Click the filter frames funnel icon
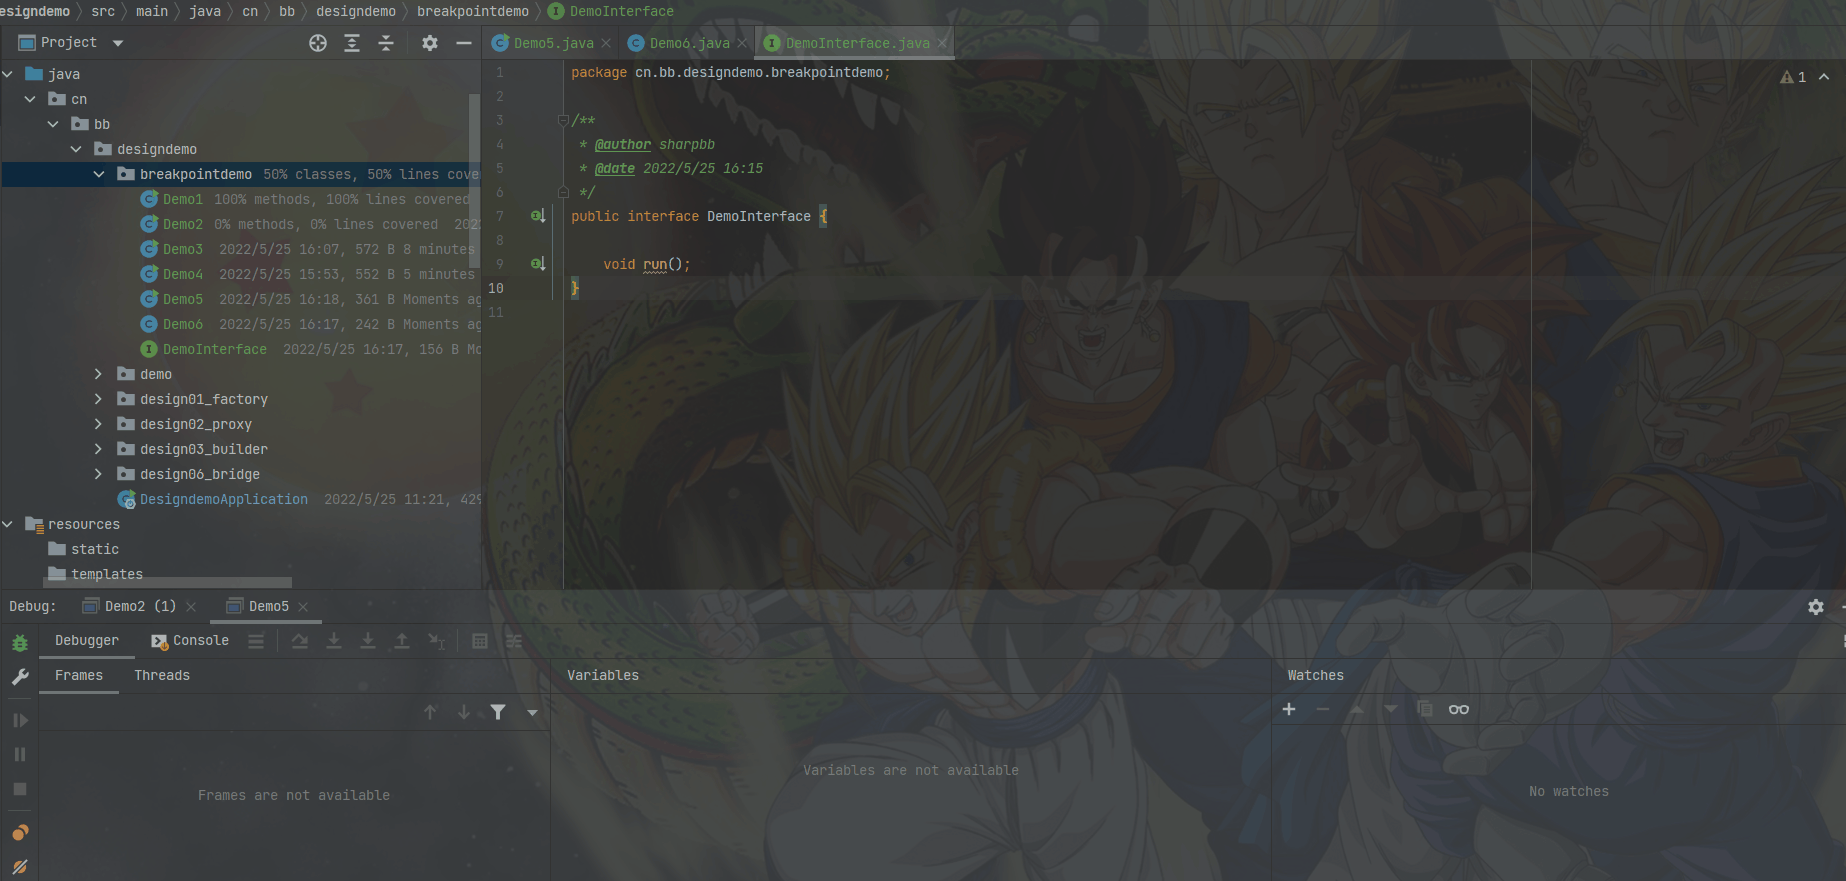Screen dimensions: 1846x881 pos(498,712)
